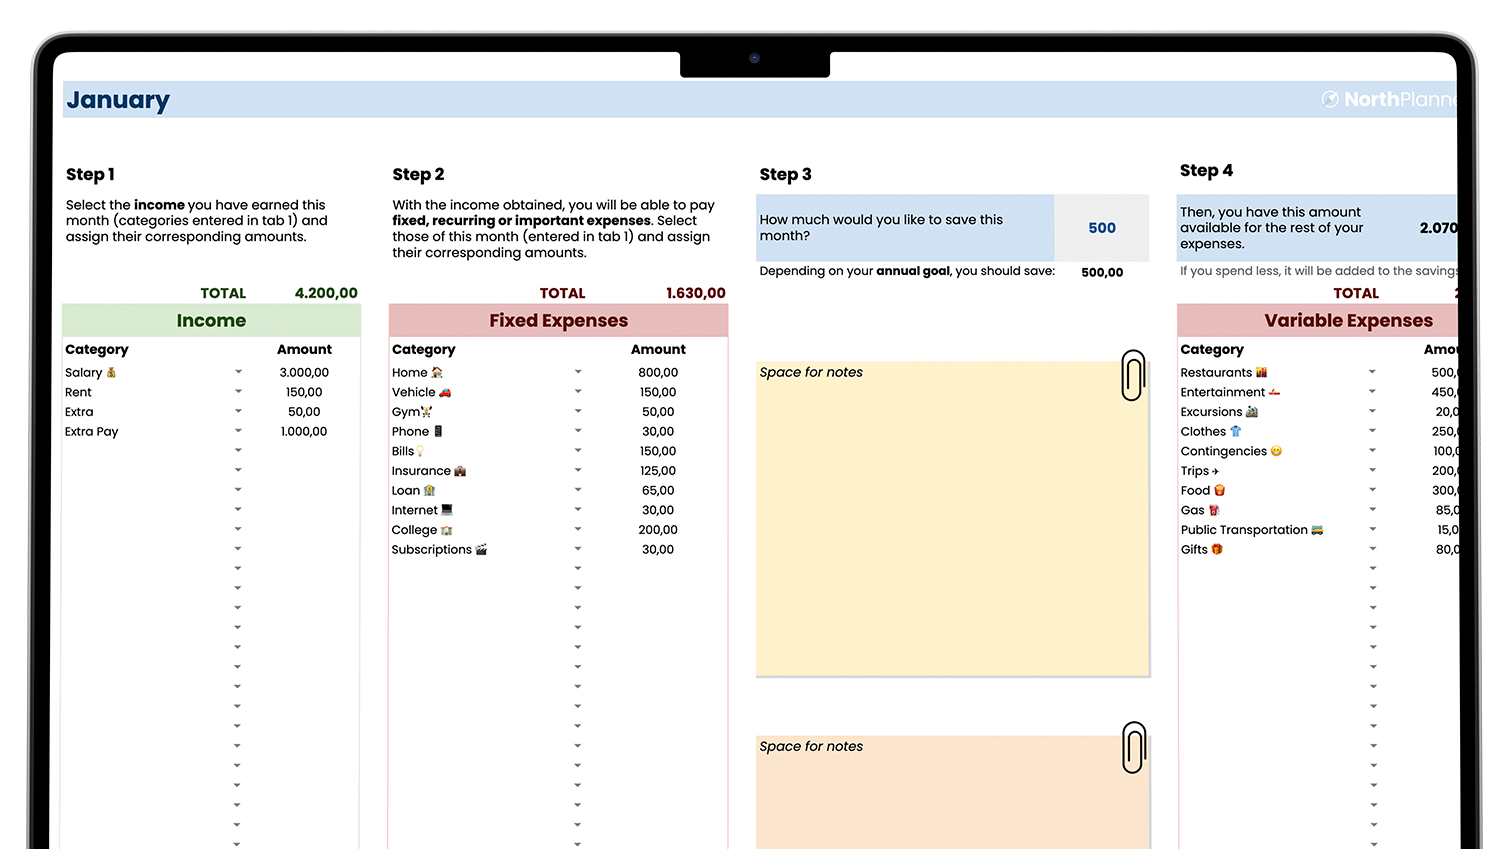The image size is (1504, 849).
Task: Click inside the yellow Space for notes box
Action: click(952, 519)
